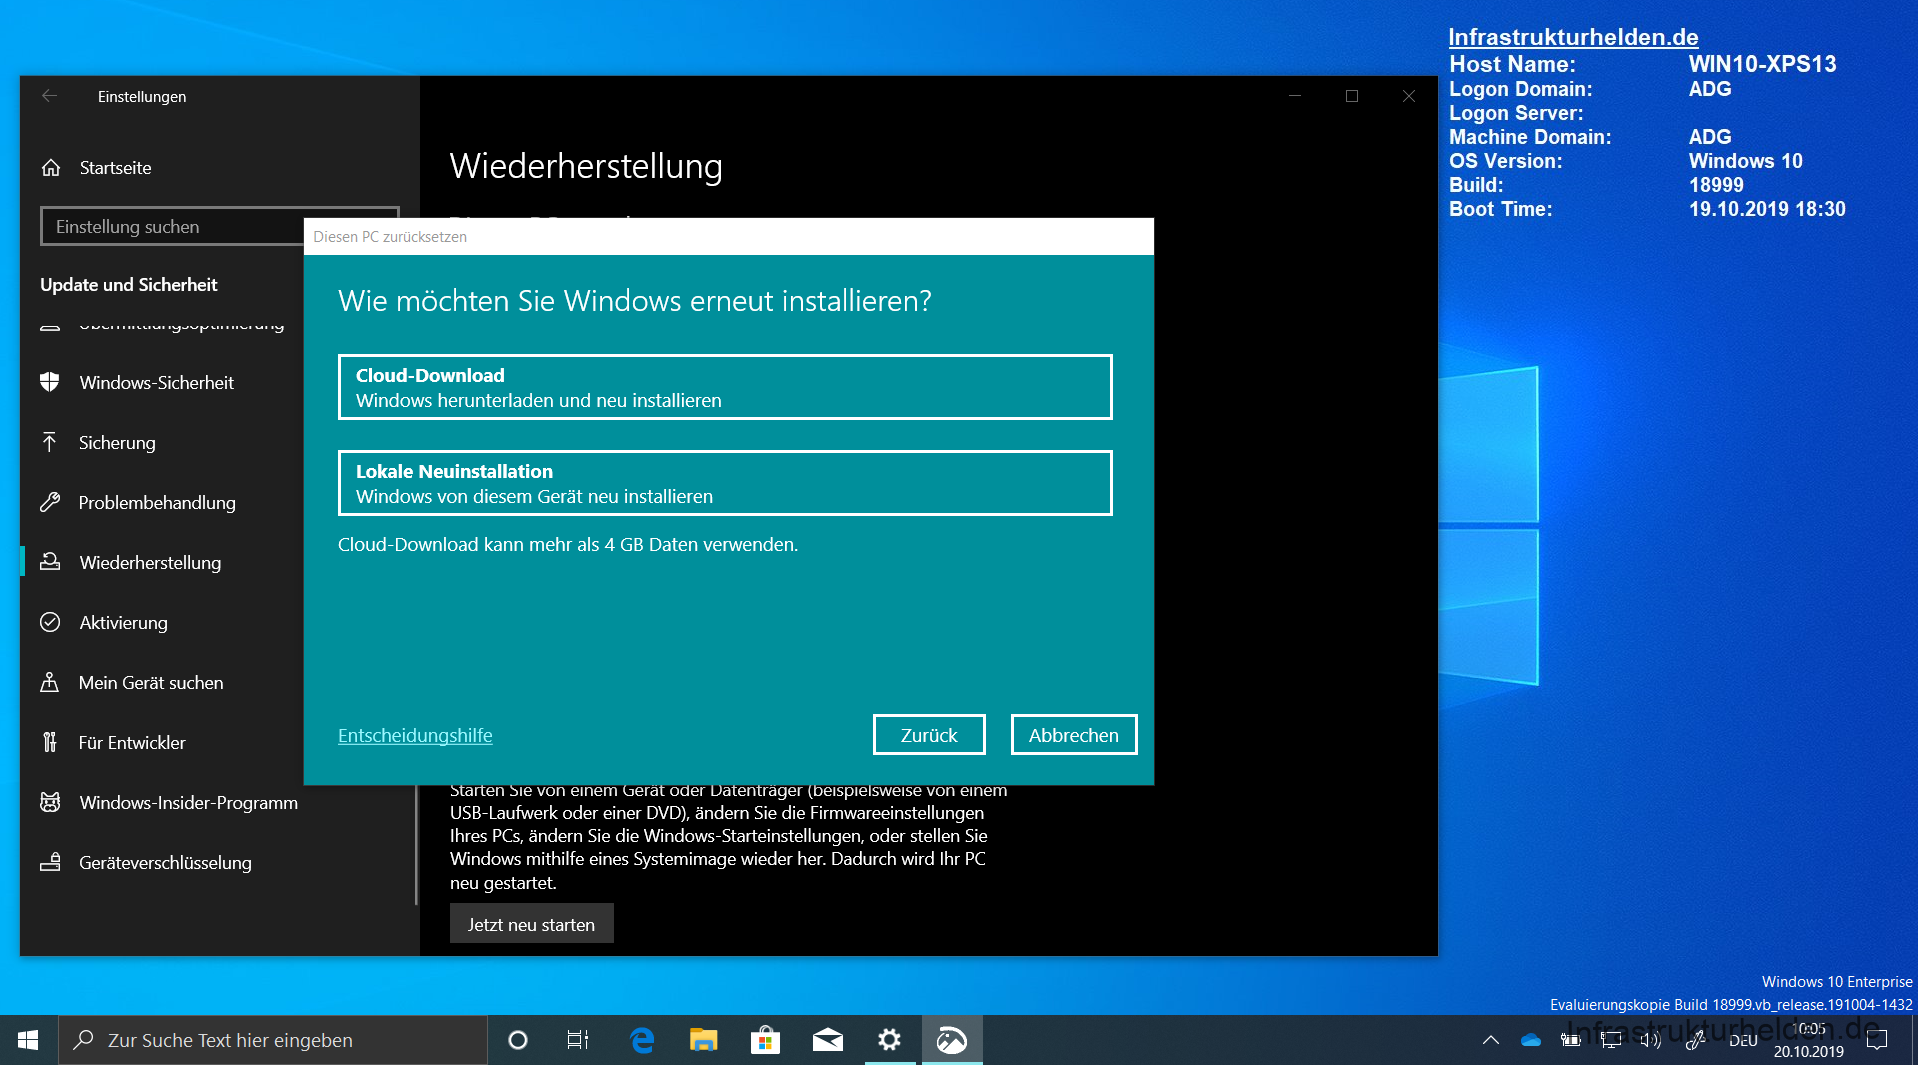Click the checkmark circle icon for Aktivierung
Screen dimensions: 1918x1065
pyautogui.click(x=50, y=622)
